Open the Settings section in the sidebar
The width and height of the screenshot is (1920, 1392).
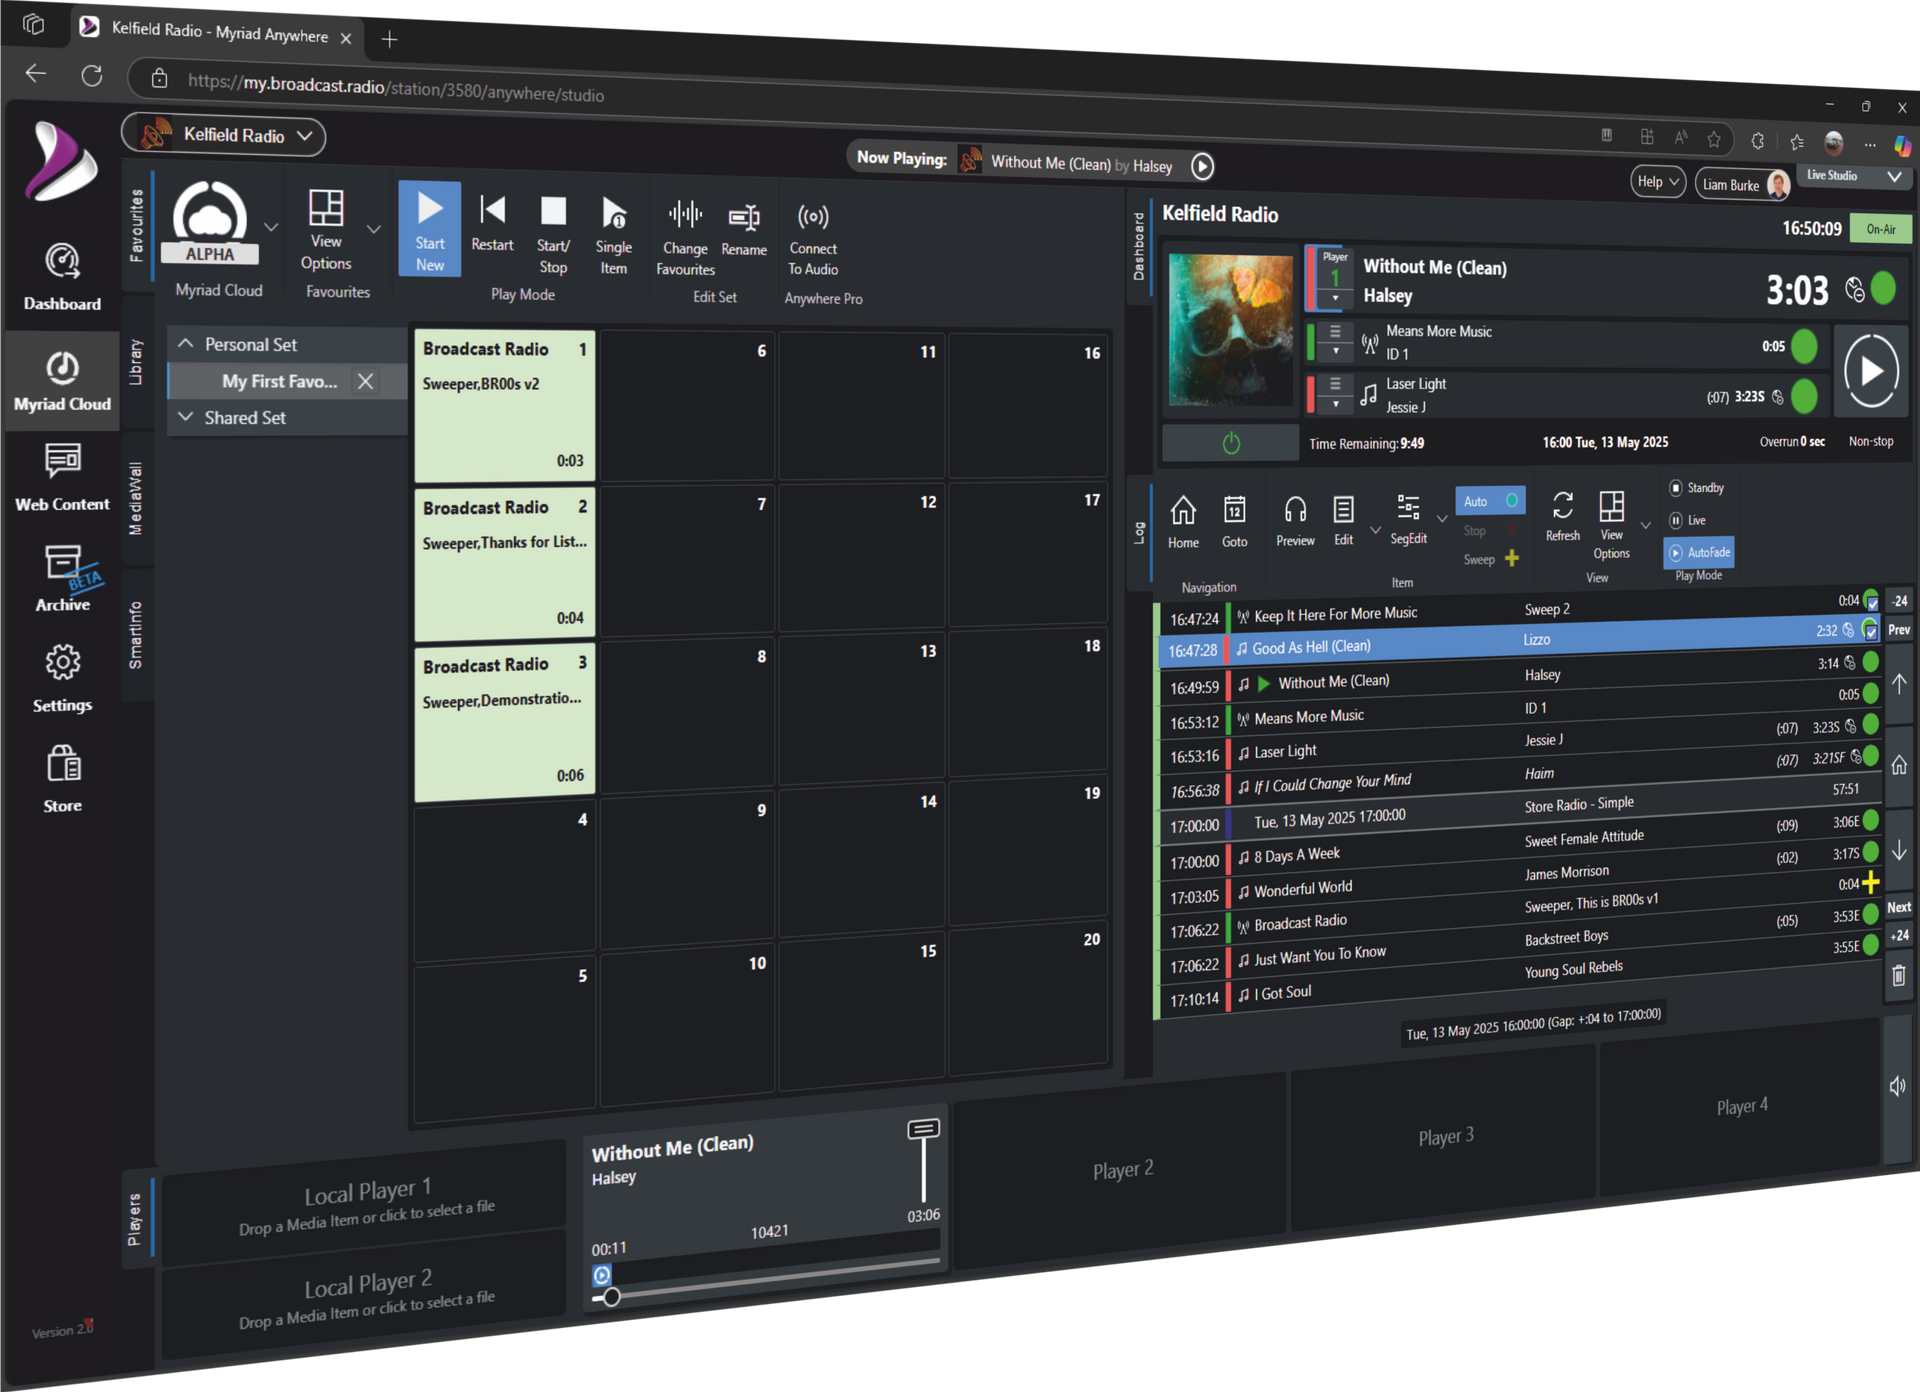click(62, 672)
